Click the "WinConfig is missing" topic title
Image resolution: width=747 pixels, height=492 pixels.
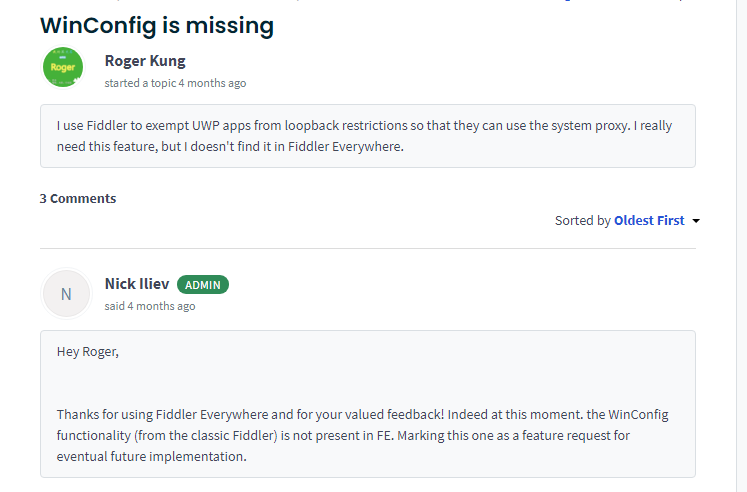pyautogui.click(x=157, y=25)
